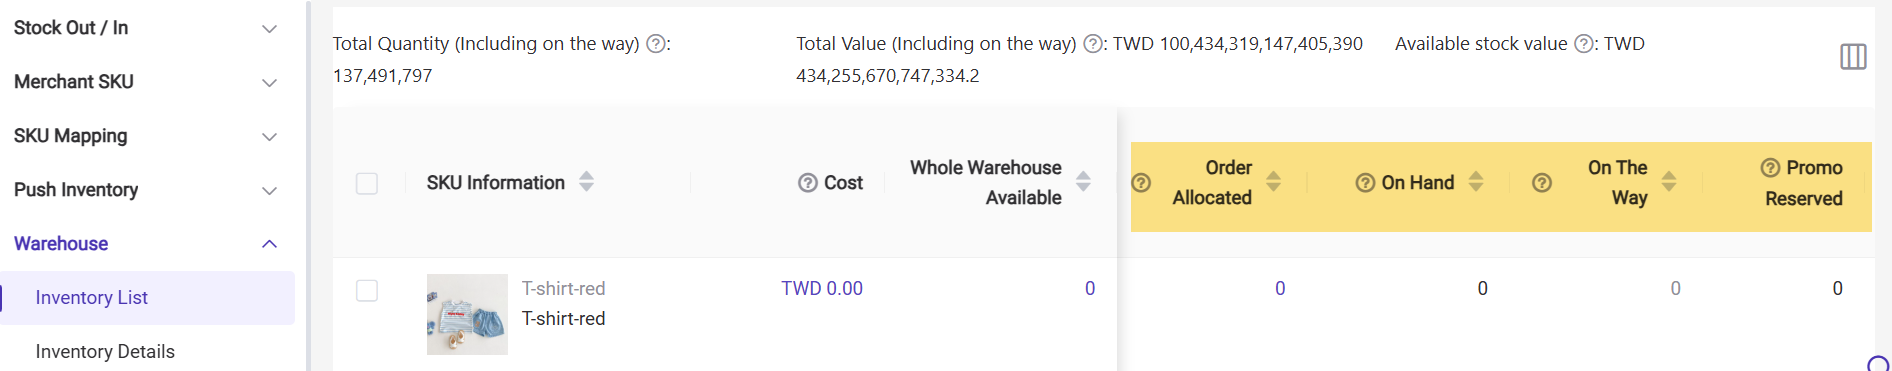Open the T-shirt-red product thumbnail

467,315
